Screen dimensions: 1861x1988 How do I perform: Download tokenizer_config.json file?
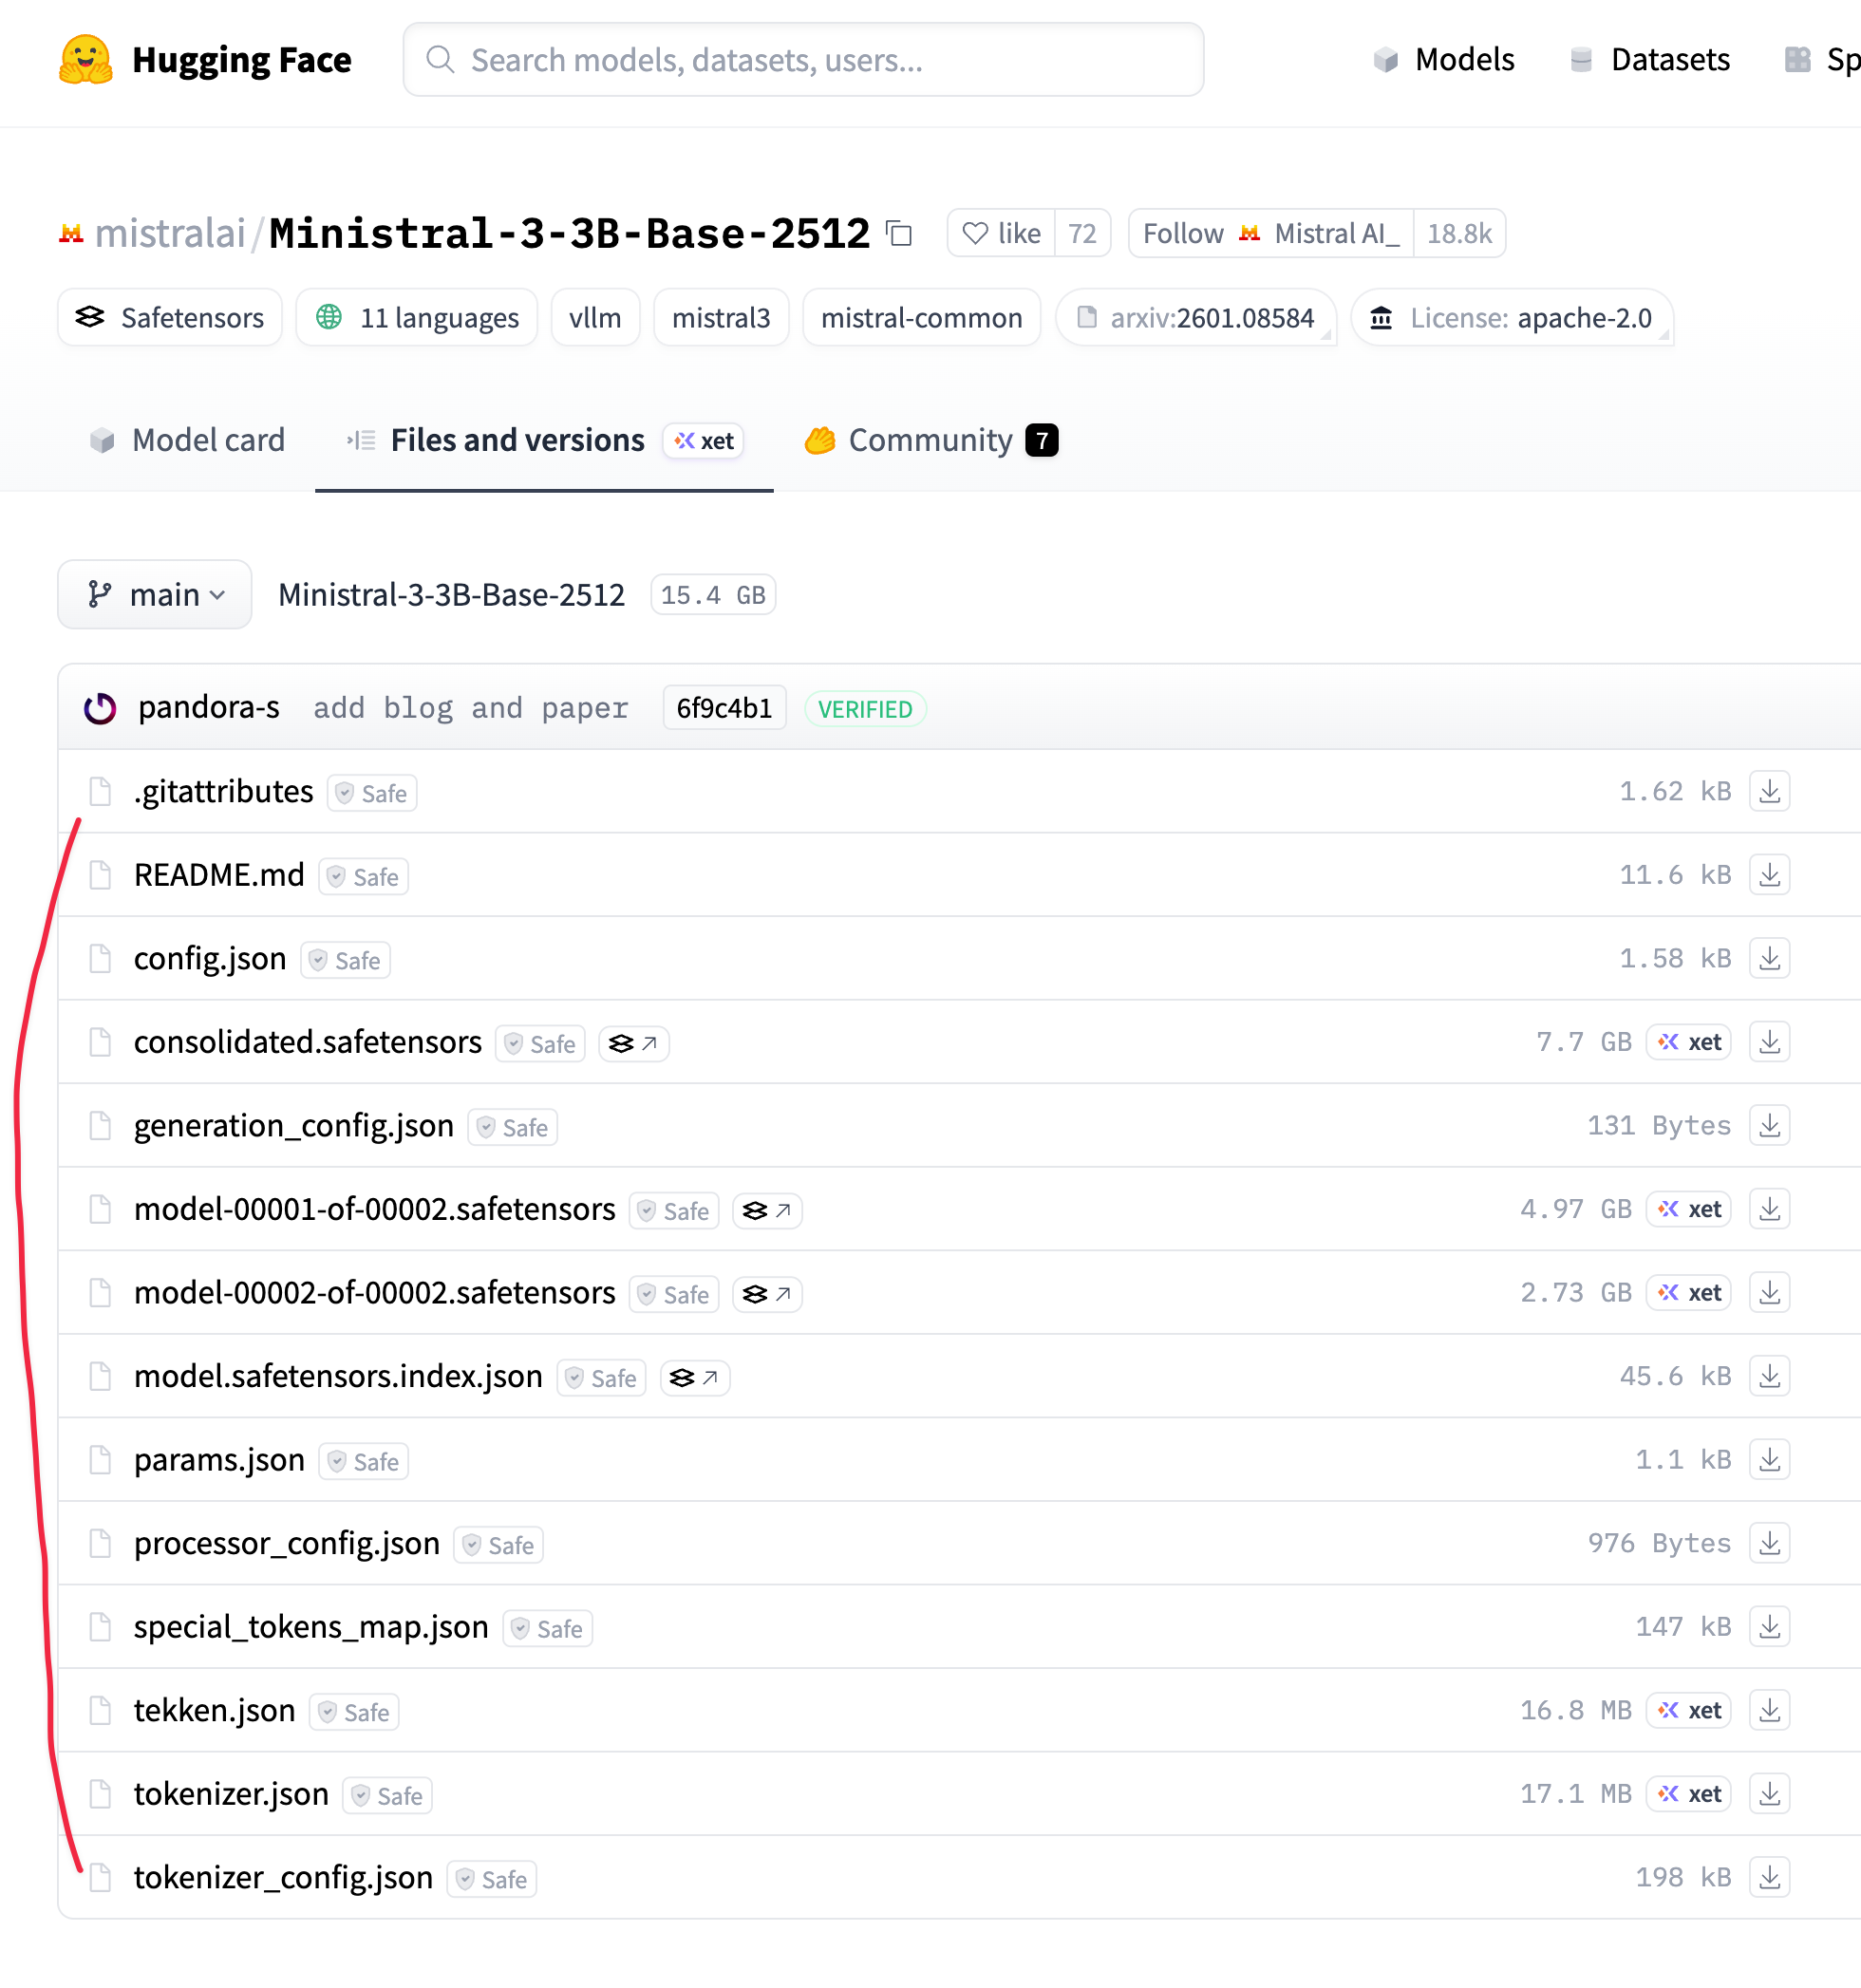point(1769,1877)
